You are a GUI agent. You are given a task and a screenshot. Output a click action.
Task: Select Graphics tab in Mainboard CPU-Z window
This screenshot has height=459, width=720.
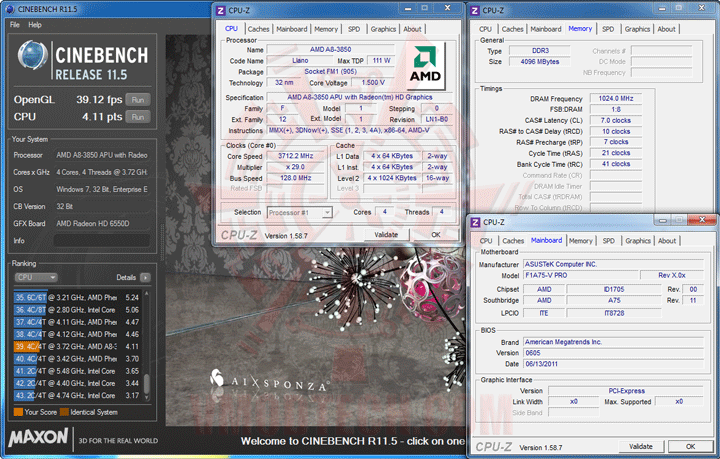pyautogui.click(x=638, y=241)
